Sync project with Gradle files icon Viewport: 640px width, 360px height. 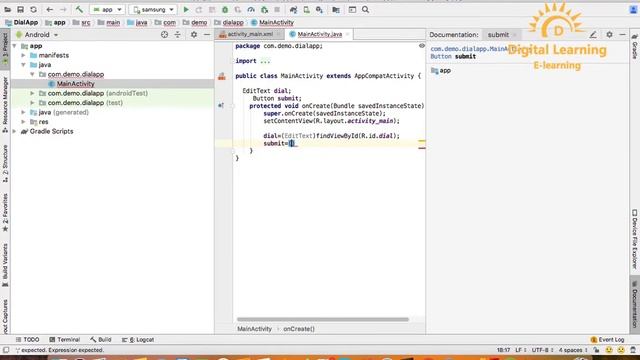click(293, 9)
